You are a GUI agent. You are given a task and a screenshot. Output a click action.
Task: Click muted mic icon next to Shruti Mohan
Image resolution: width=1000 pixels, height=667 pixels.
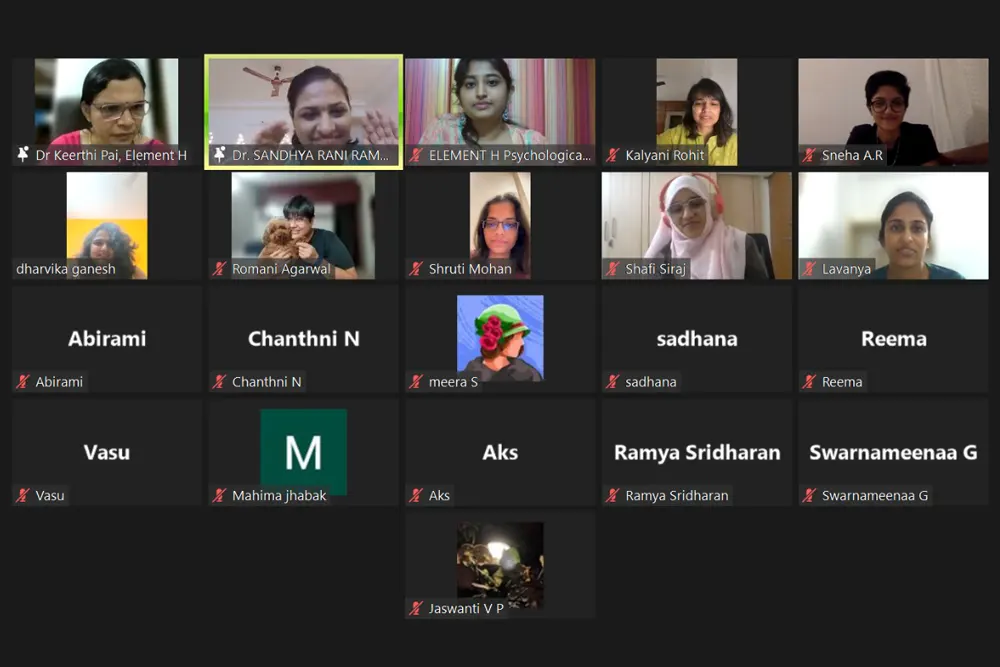[416, 268]
